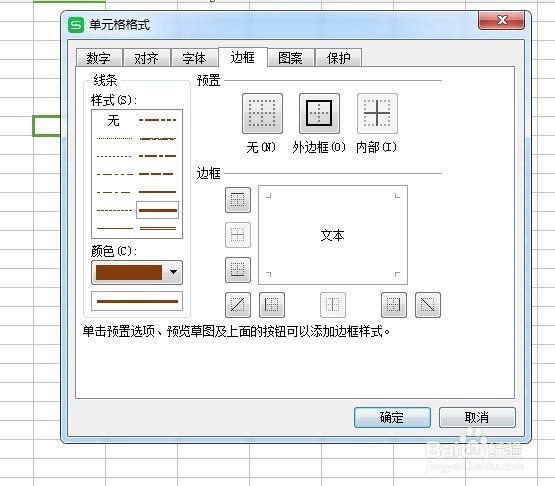Select the 边框 tab

(x=242, y=57)
